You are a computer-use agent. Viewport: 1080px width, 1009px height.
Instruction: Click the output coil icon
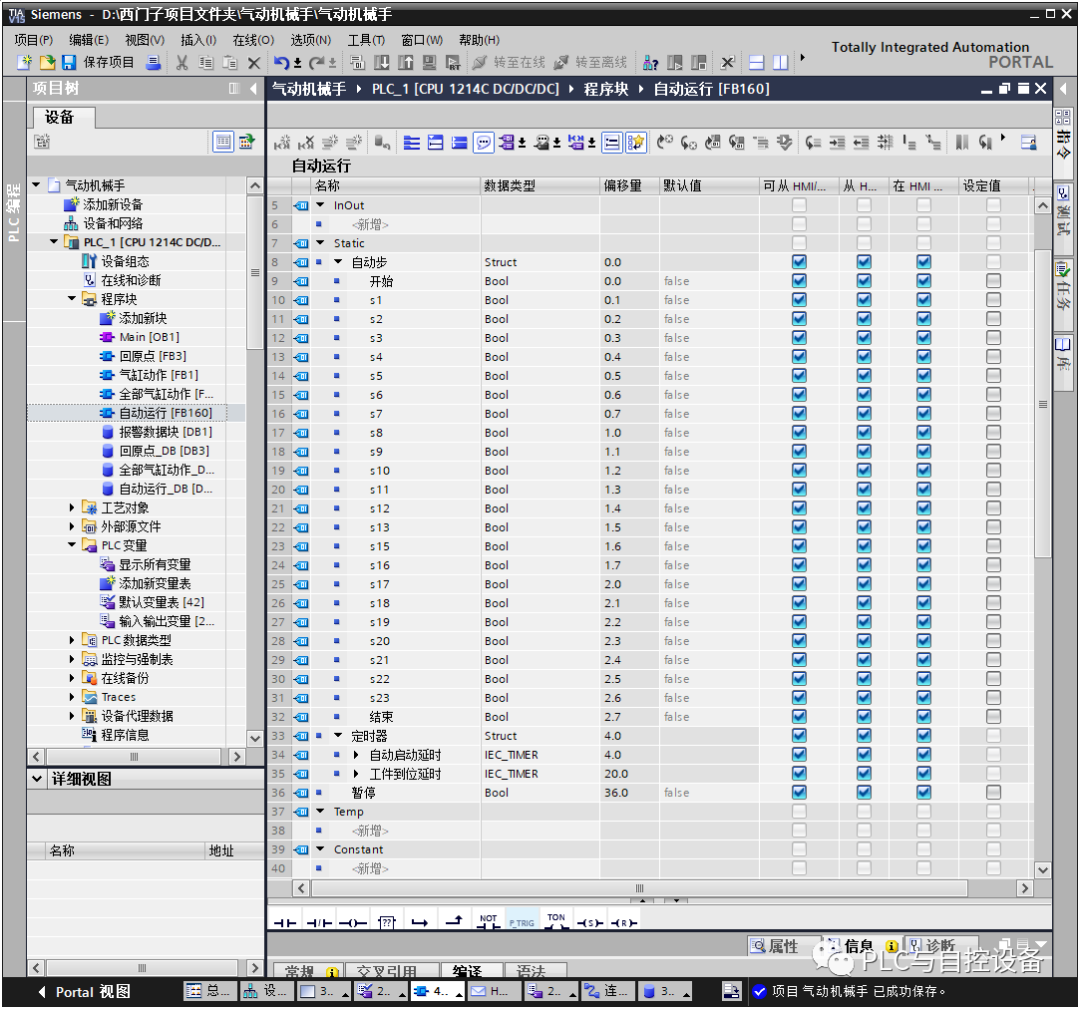[353, 922]
